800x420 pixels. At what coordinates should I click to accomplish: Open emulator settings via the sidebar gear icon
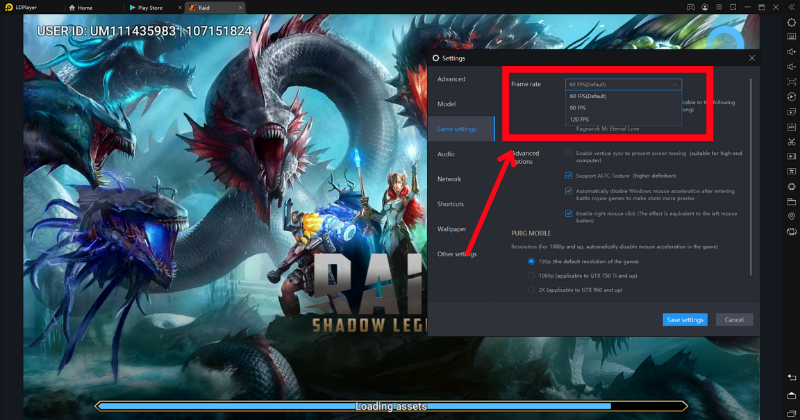[791, 22]
